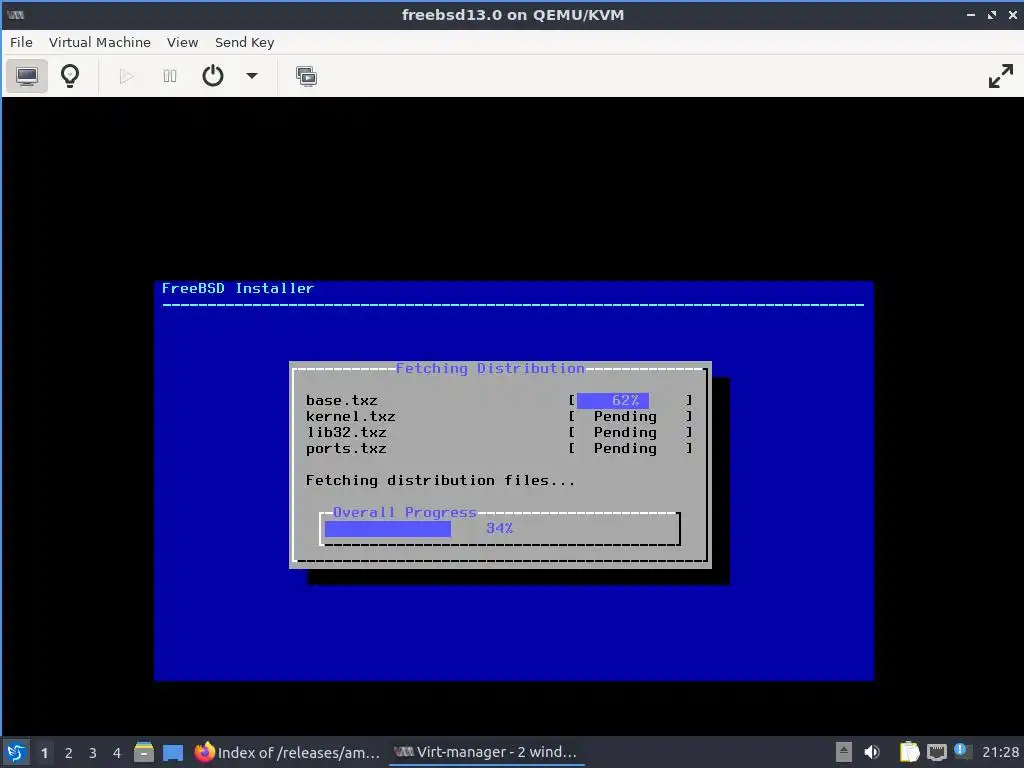
Task: Click the network status tray icon
Action: pos(936,752)
